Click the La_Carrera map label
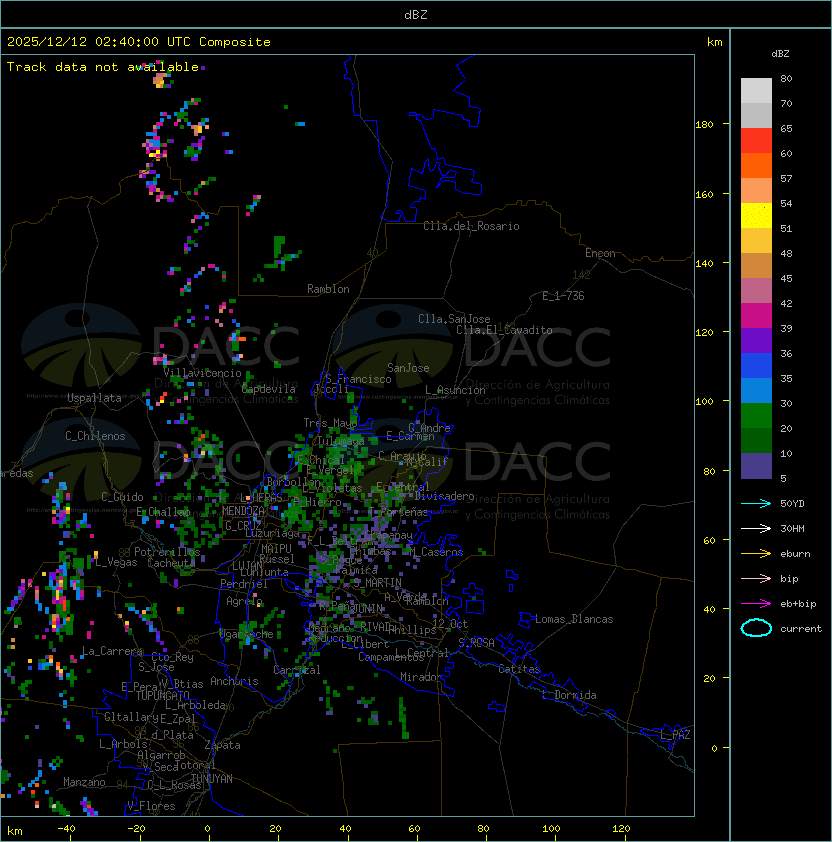 point(112,651)
